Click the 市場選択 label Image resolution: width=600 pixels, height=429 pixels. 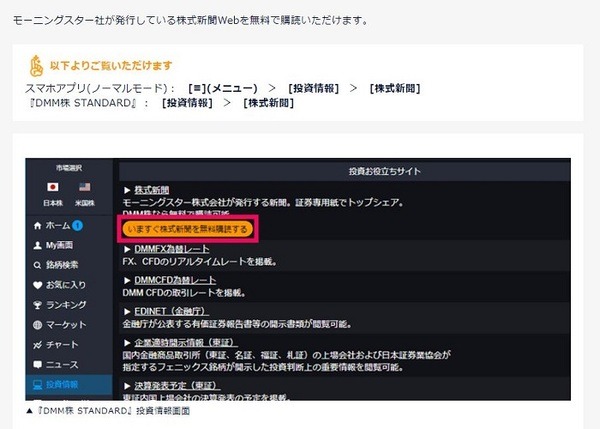coord(69,168)
